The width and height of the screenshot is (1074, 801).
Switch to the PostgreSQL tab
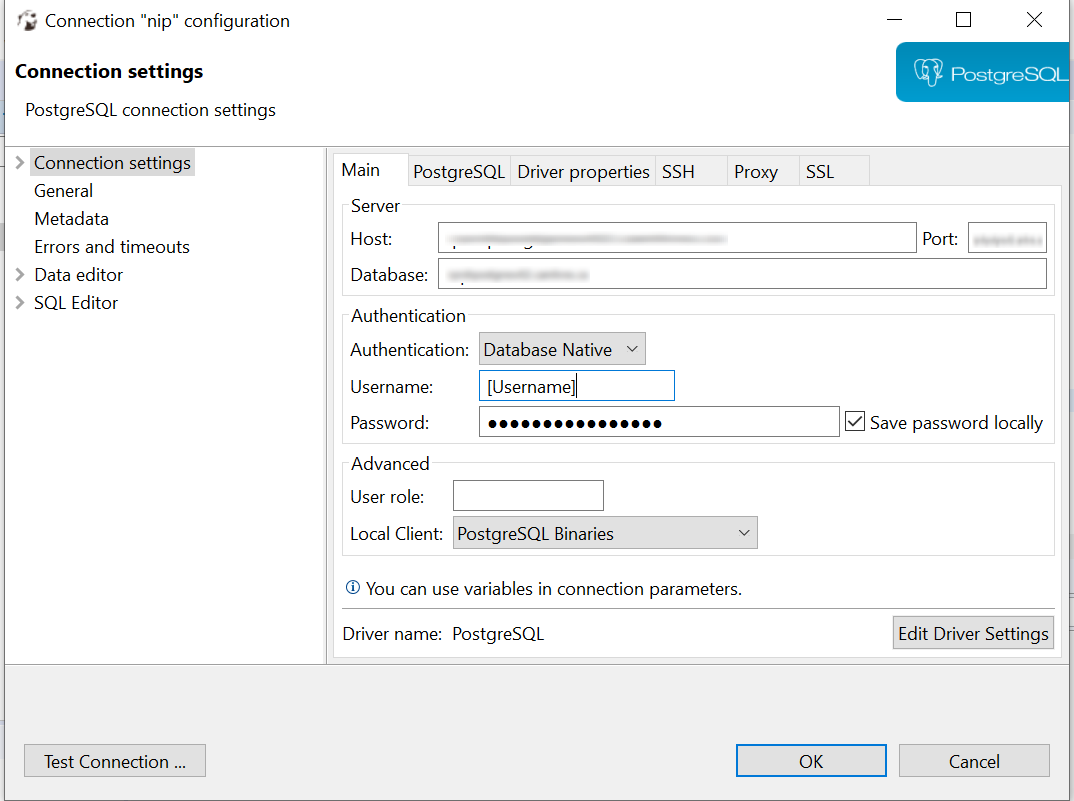[459, 172]
